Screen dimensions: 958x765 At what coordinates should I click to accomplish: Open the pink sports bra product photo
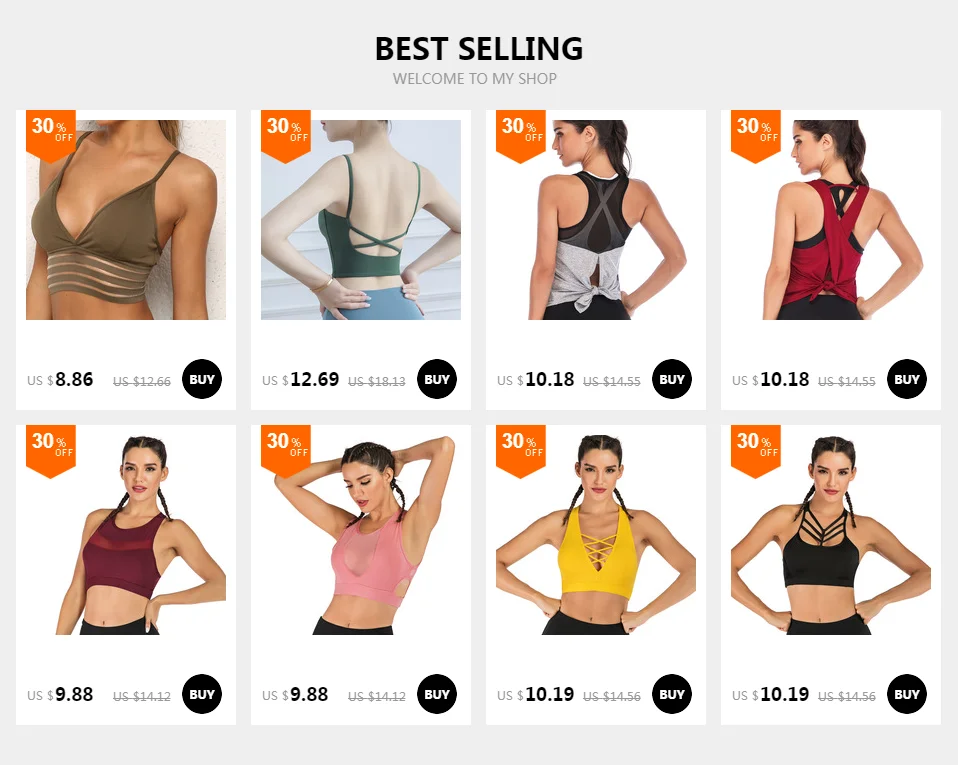(361, 535)
